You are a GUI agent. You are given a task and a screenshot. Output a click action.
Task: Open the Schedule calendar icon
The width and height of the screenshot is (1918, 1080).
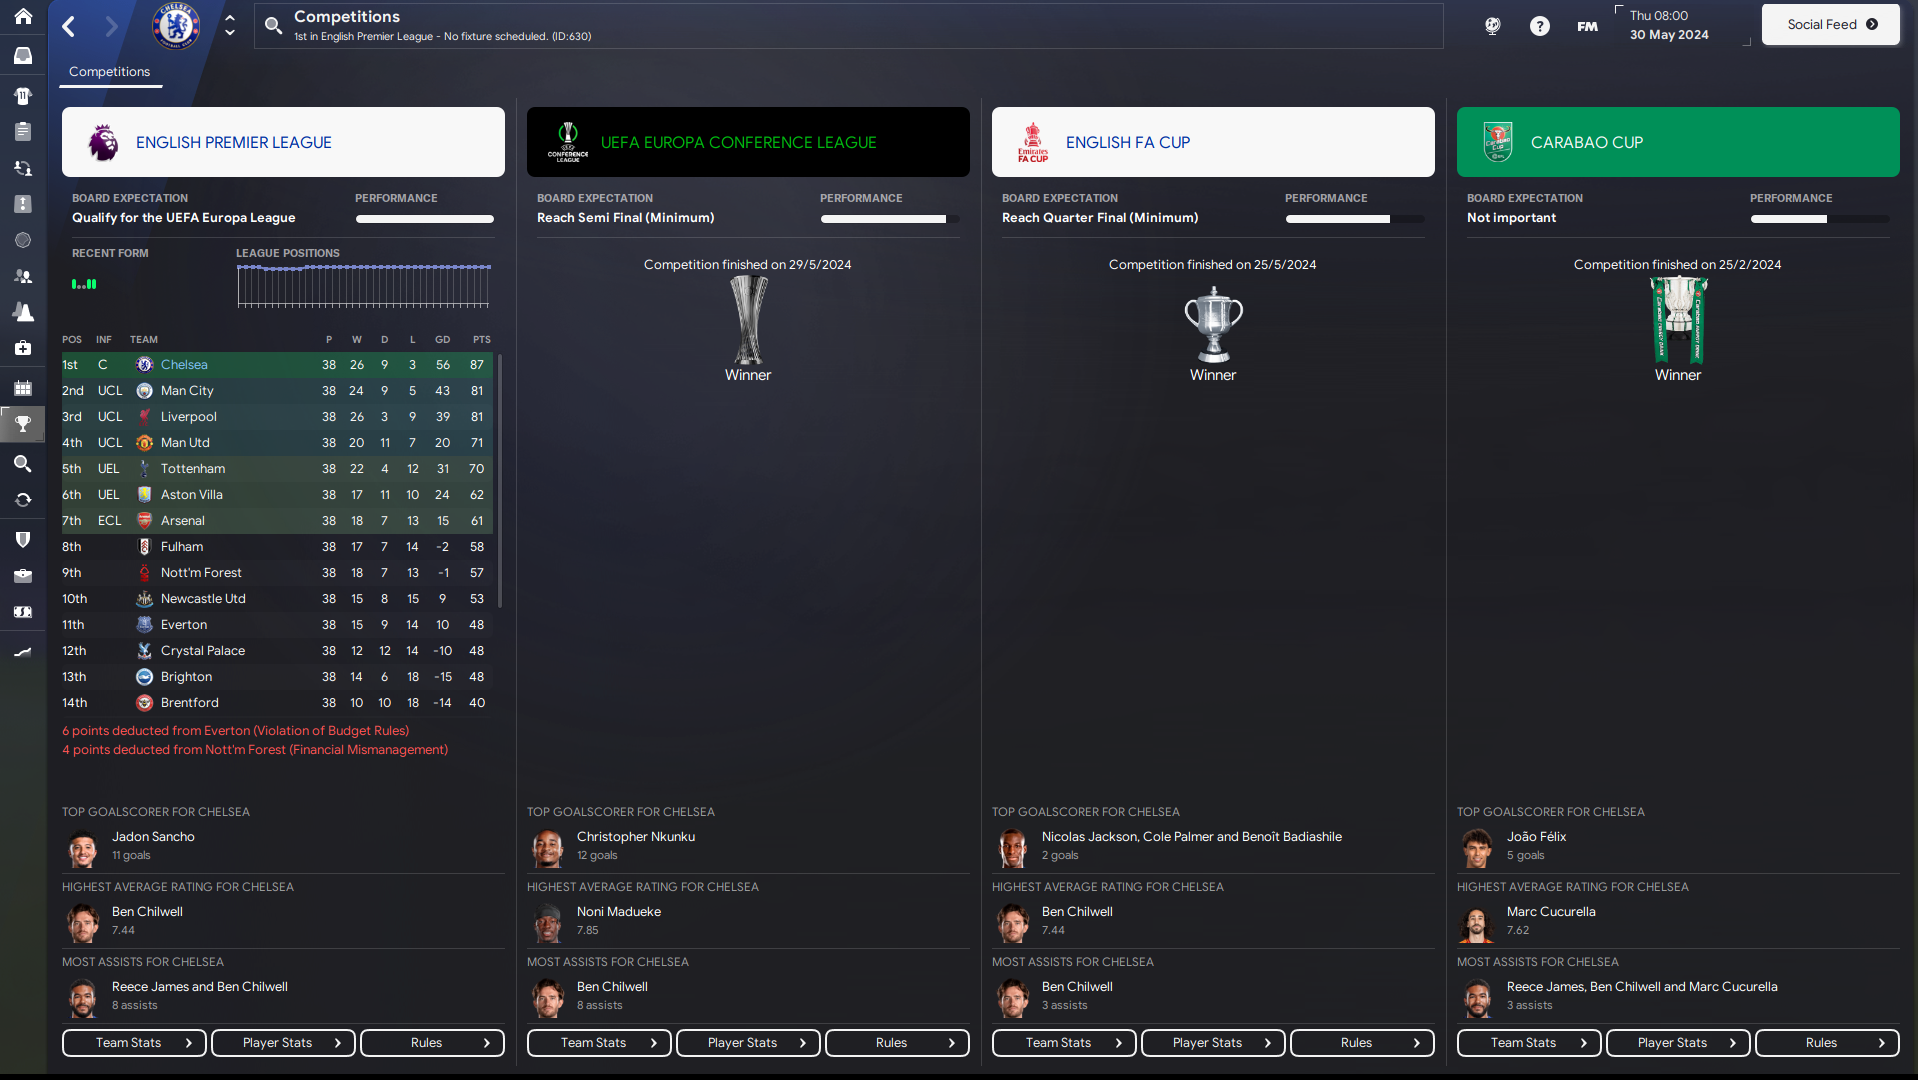(x=23, y=388)
